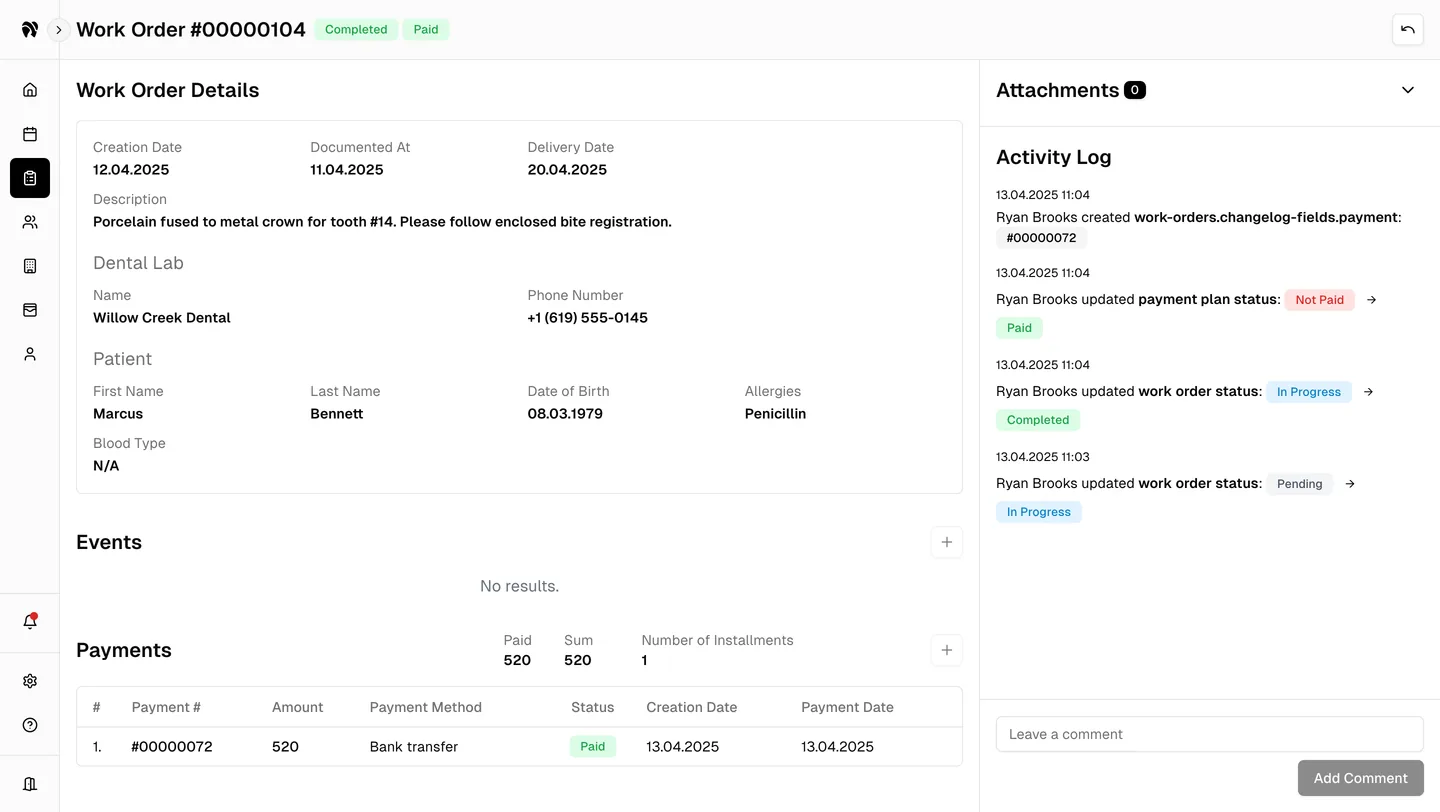1440x812 pixels.
Task: Click payment number #00000072 in table
Action: click(172, 747)
